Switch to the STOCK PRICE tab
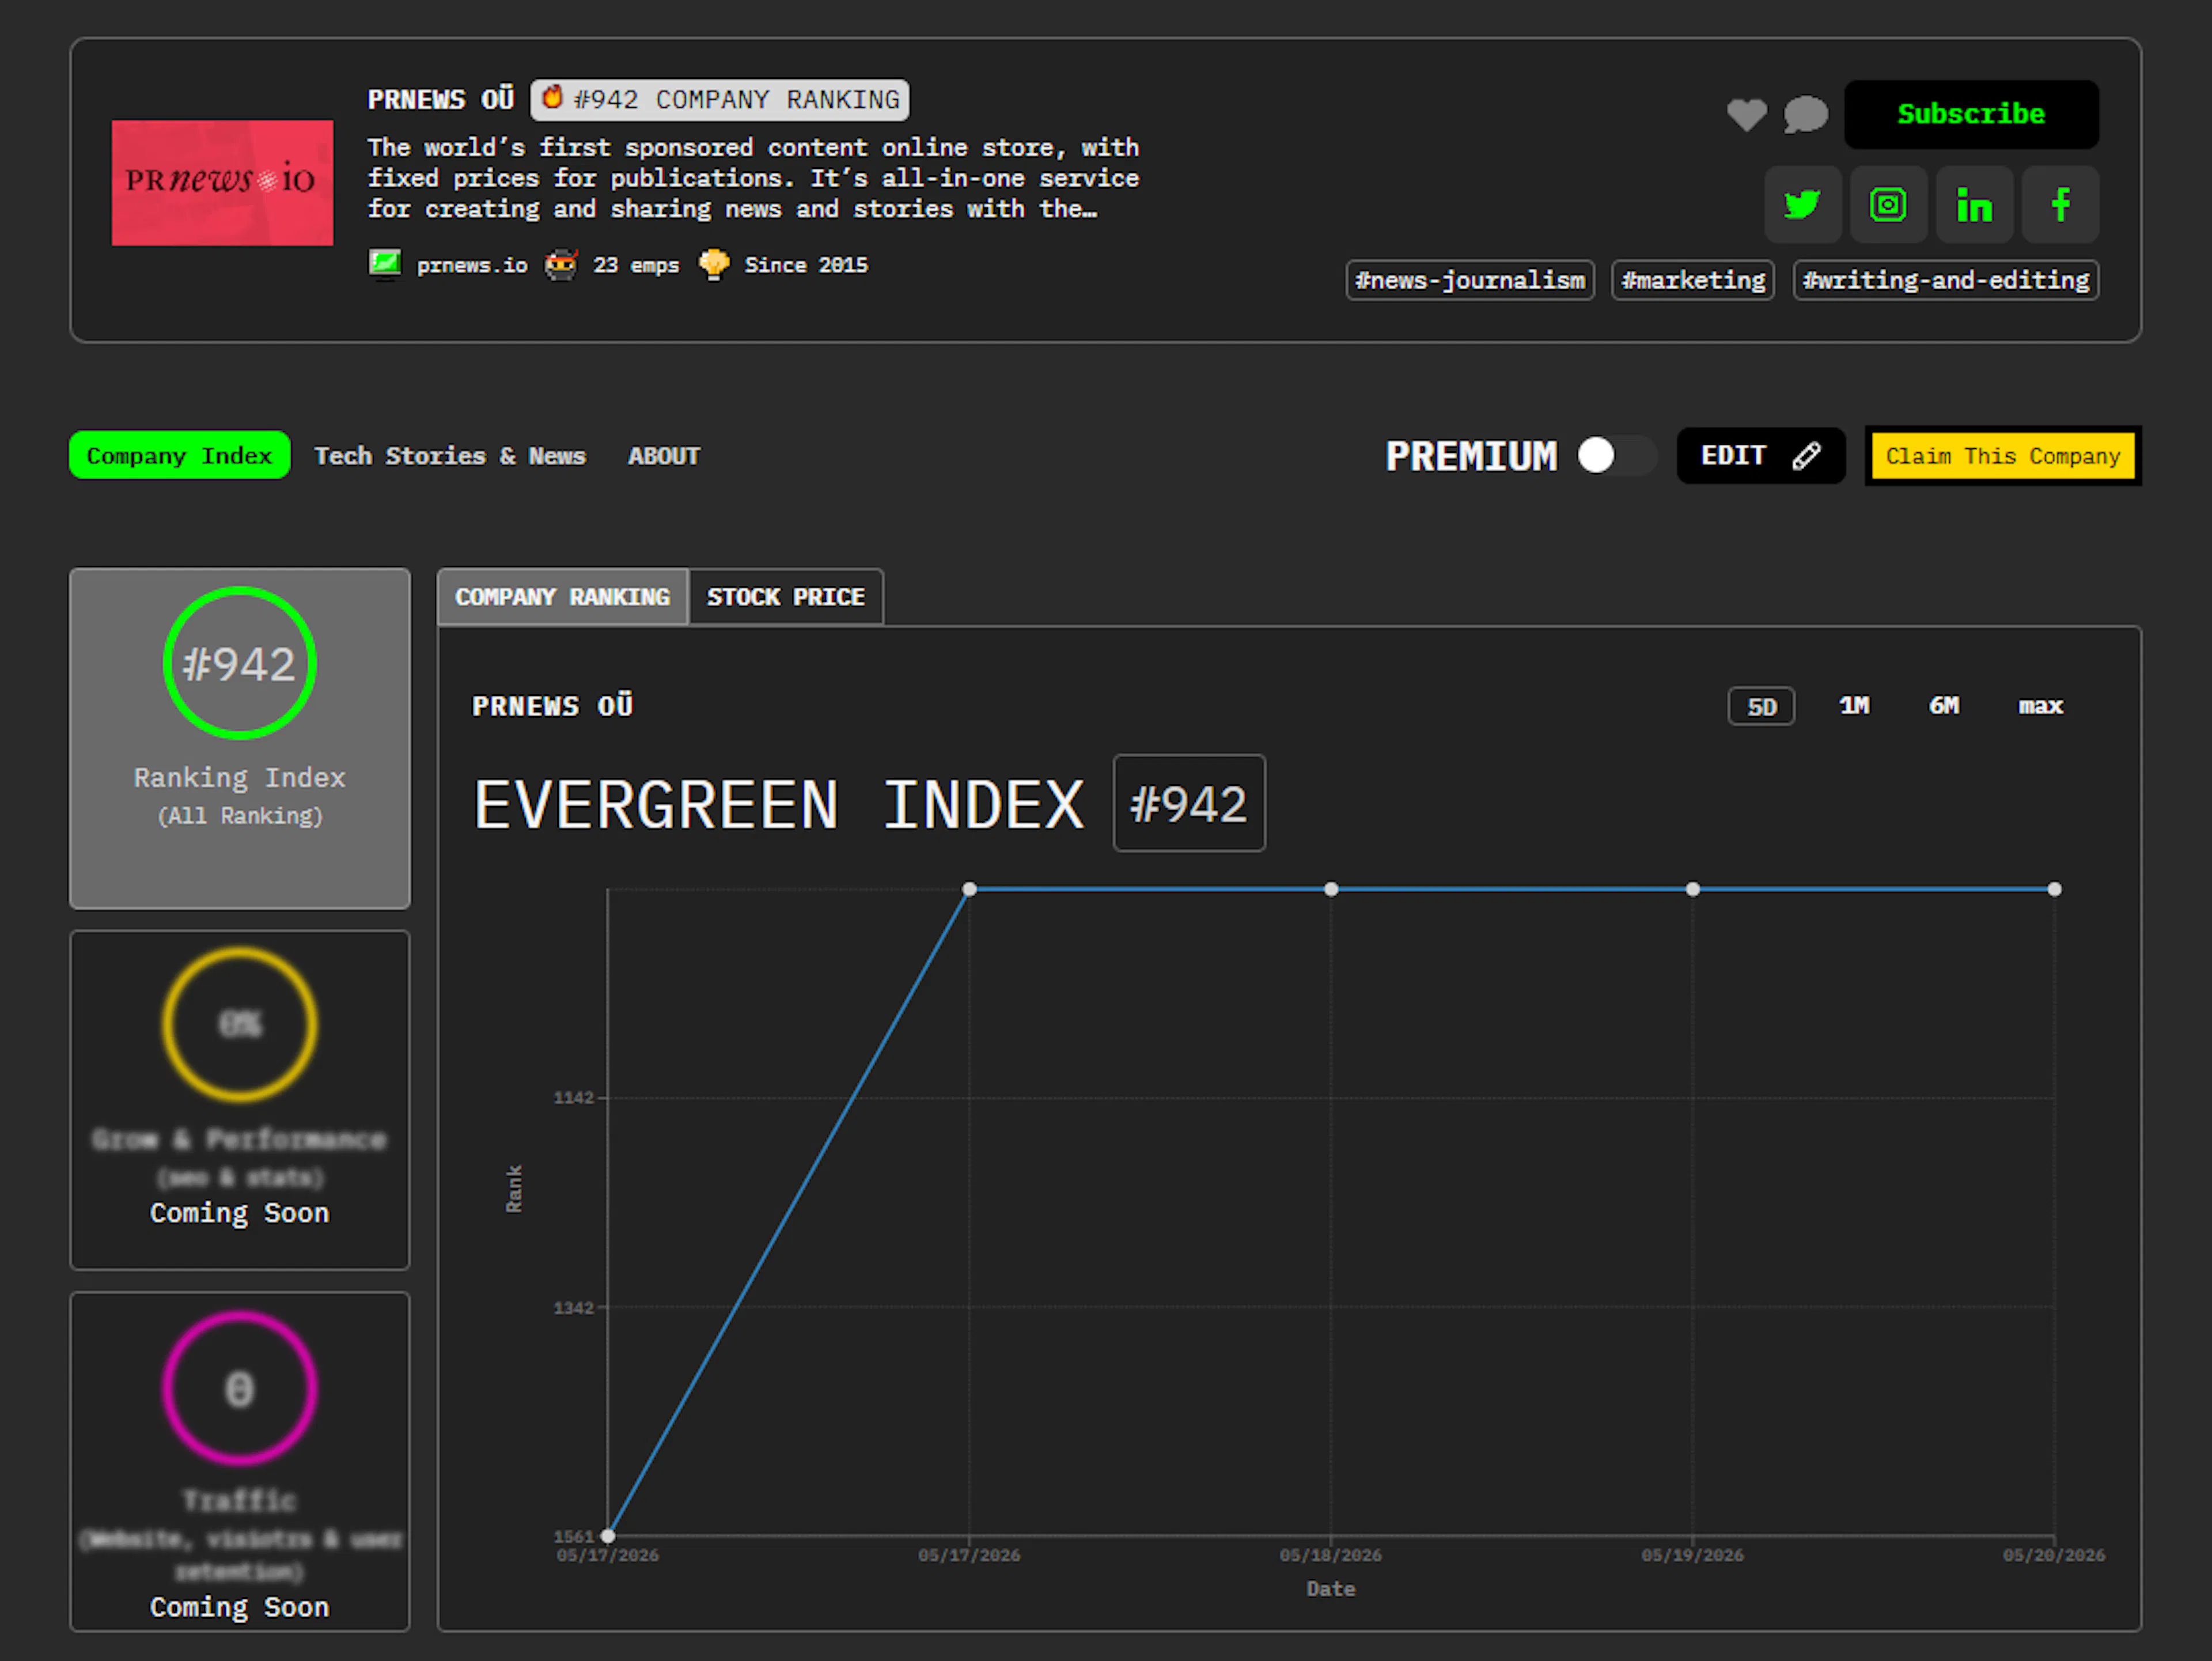The height and width of the screenshot is (1661, 2212). click(786, 597)
